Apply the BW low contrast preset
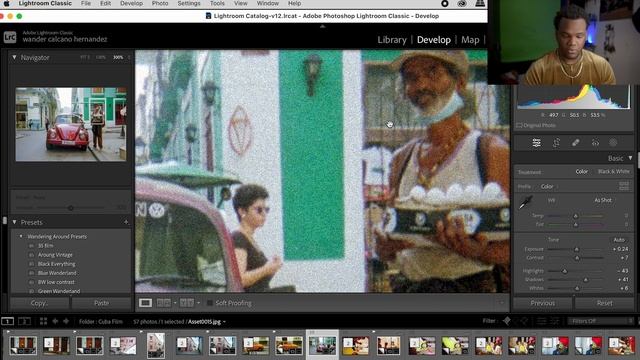Image resolution: width=640 pixels, height=360 pixels. 56,282
